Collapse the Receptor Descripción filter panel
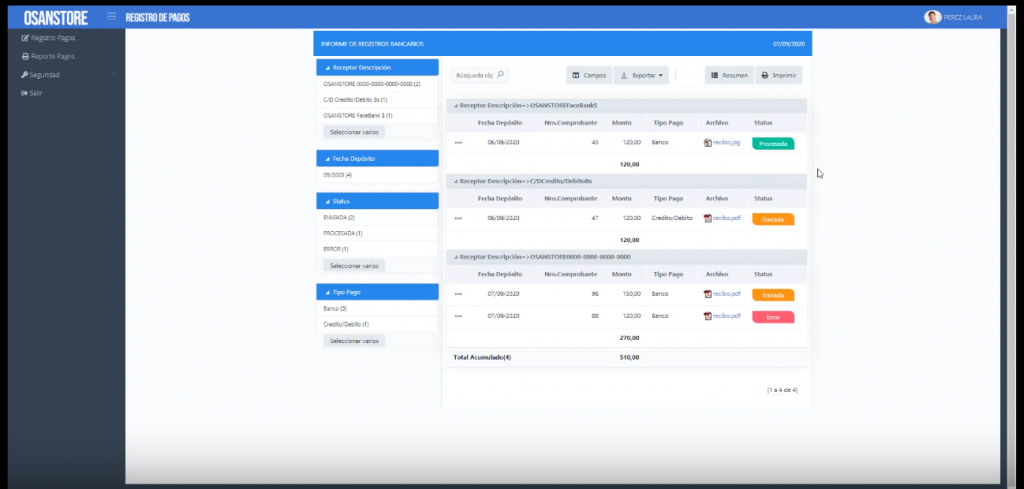The image size is (1024, 489). [377, 67]
